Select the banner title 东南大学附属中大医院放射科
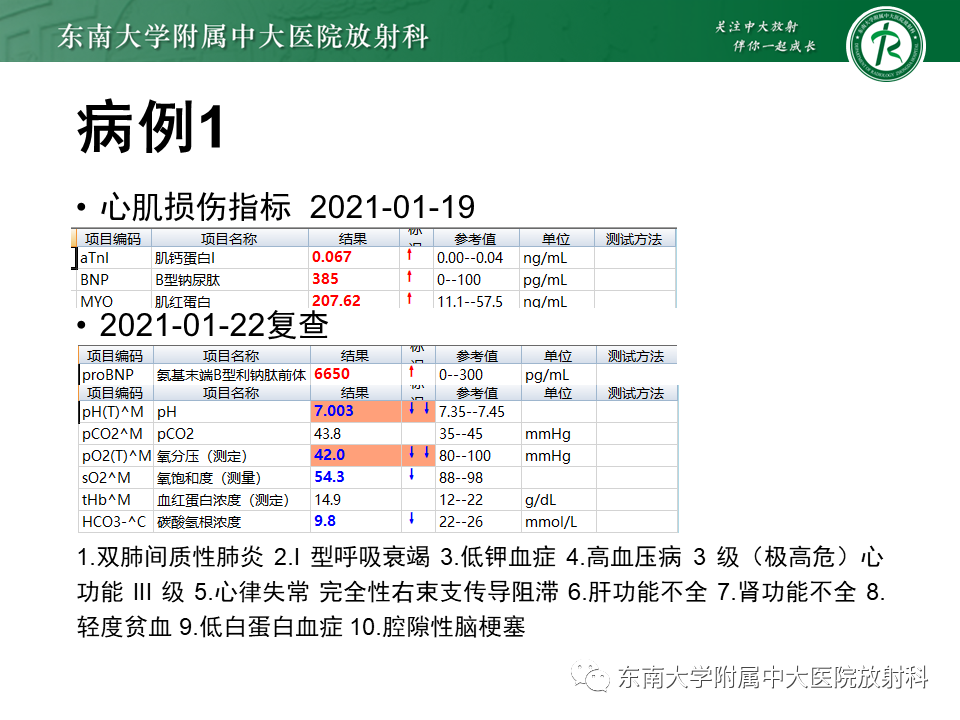 243,36
